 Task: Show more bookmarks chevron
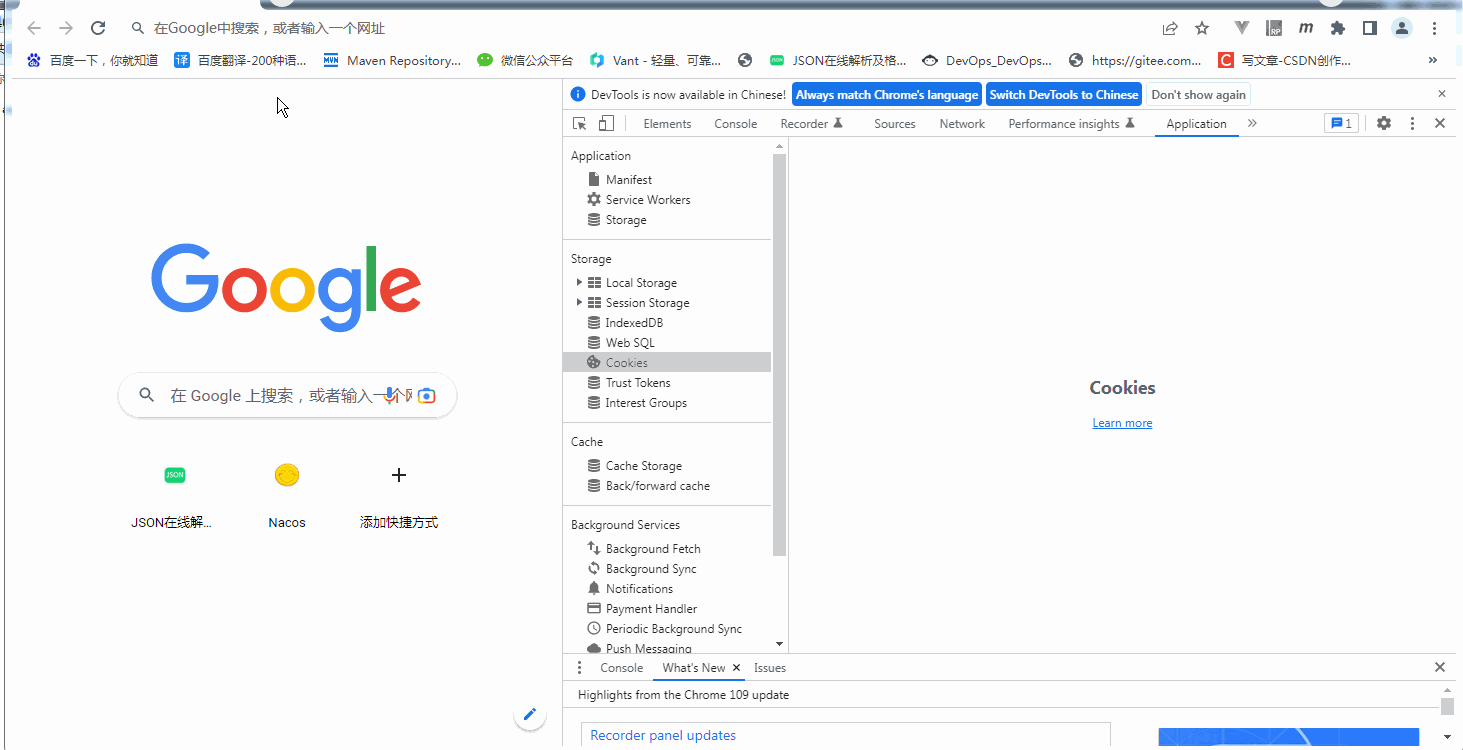(x=1433, y=60)
